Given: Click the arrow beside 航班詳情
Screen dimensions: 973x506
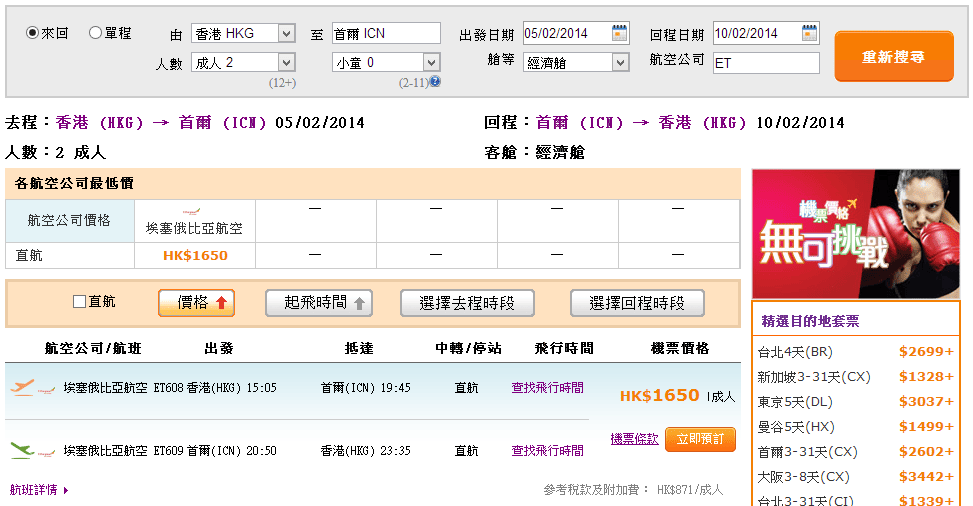Looking at the screenshot, I should (x=66, y=490).
